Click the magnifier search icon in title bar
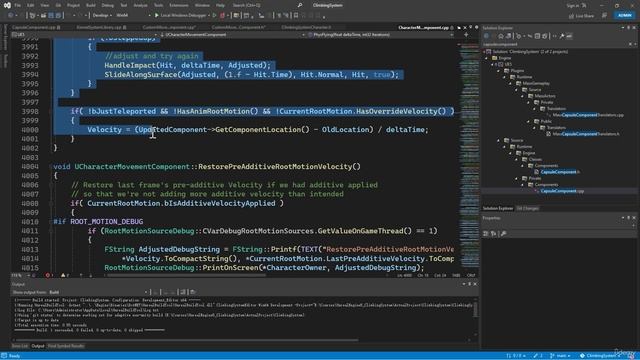Image resolution: width=640 pixels, height=360 pixels. pyautogui.click(x=300, y=5)
